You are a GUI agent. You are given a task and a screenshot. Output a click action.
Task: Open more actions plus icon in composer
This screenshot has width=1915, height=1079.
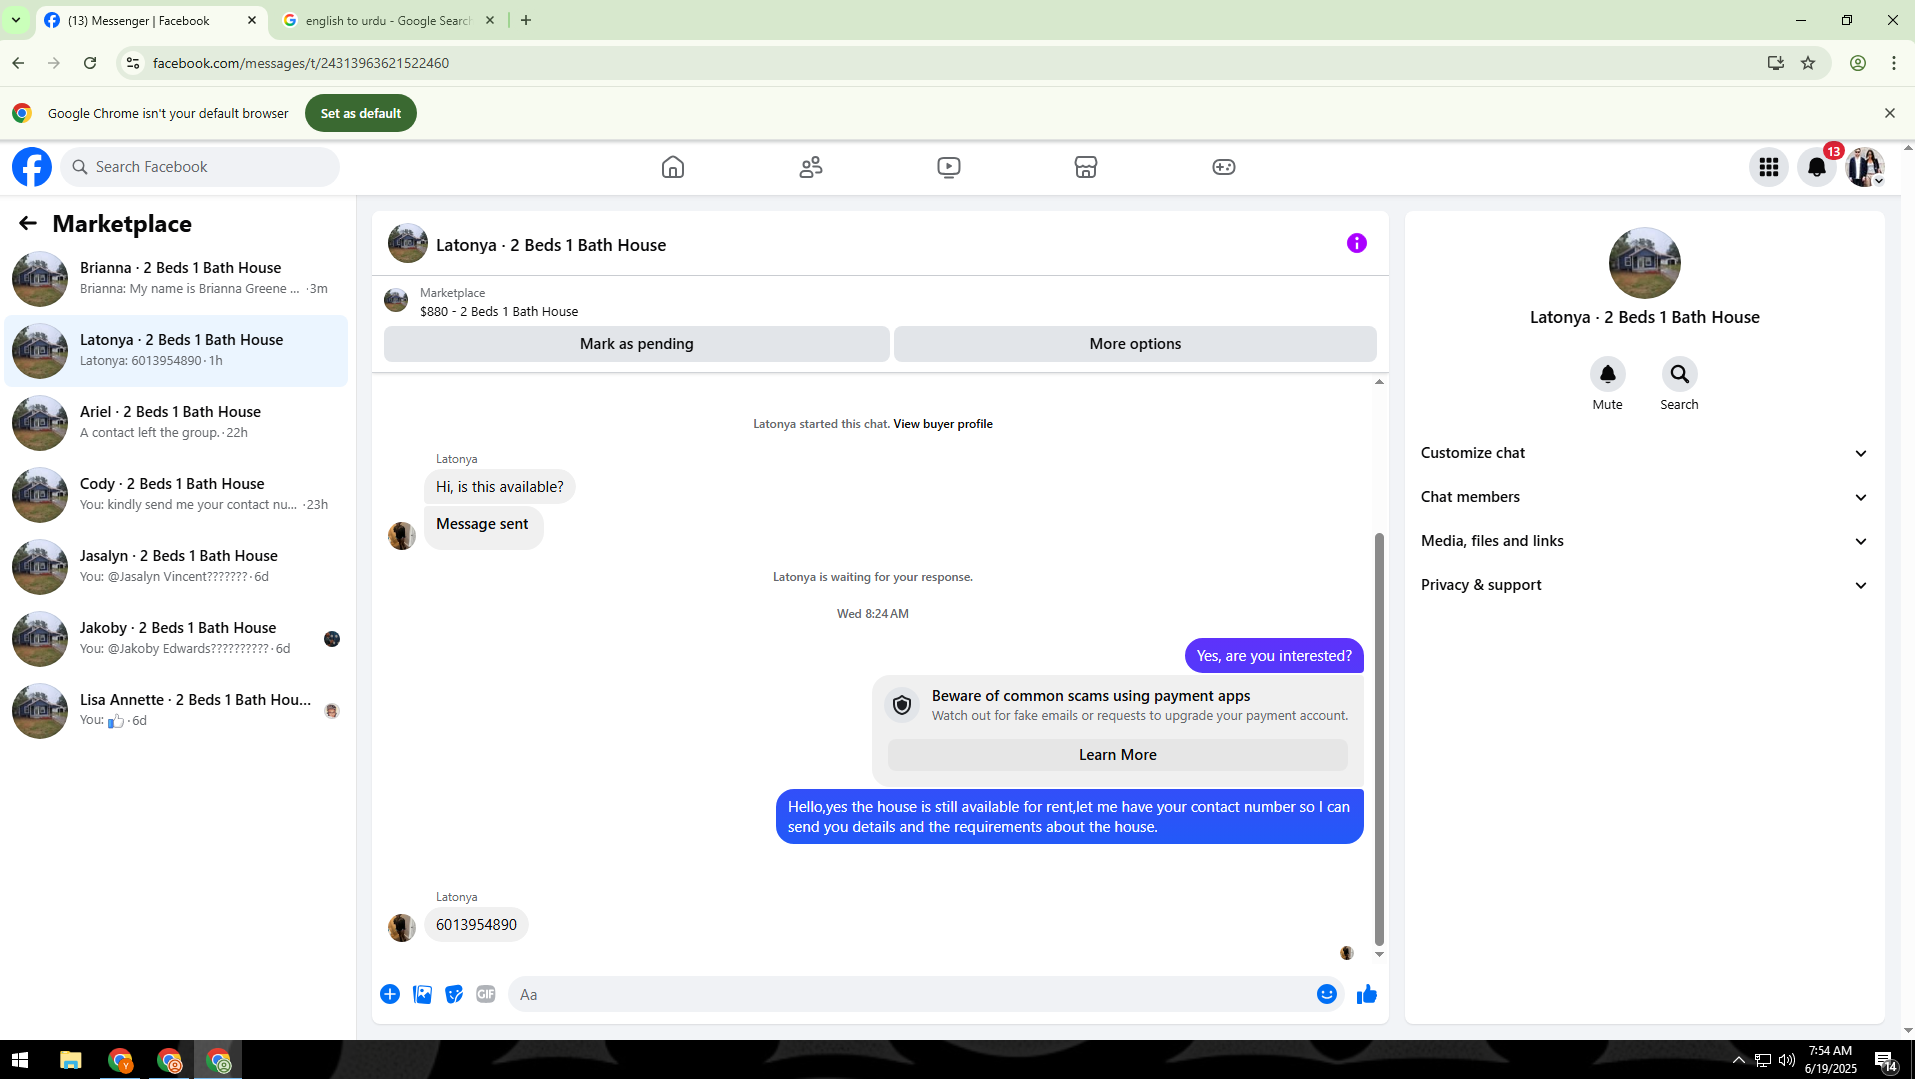coord(390,994)
